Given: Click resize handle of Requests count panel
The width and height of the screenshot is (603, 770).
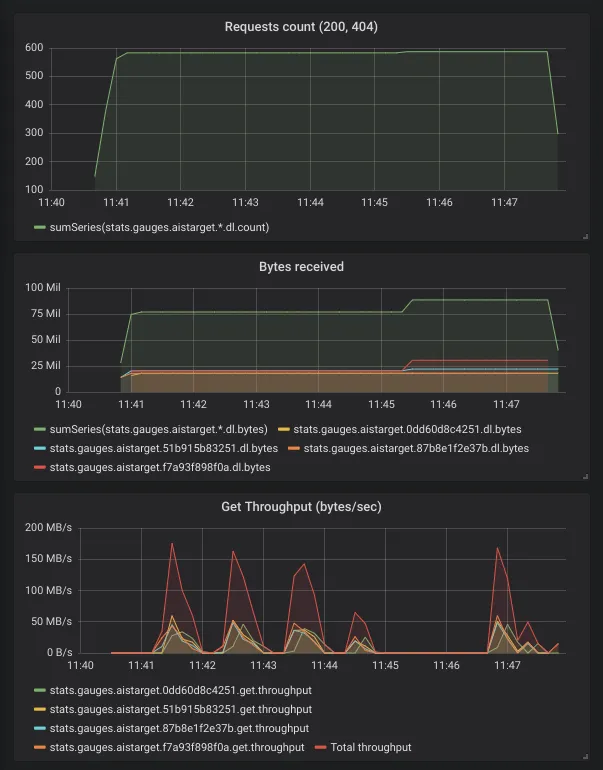Looking at the screenshot, I should [585, 237].
